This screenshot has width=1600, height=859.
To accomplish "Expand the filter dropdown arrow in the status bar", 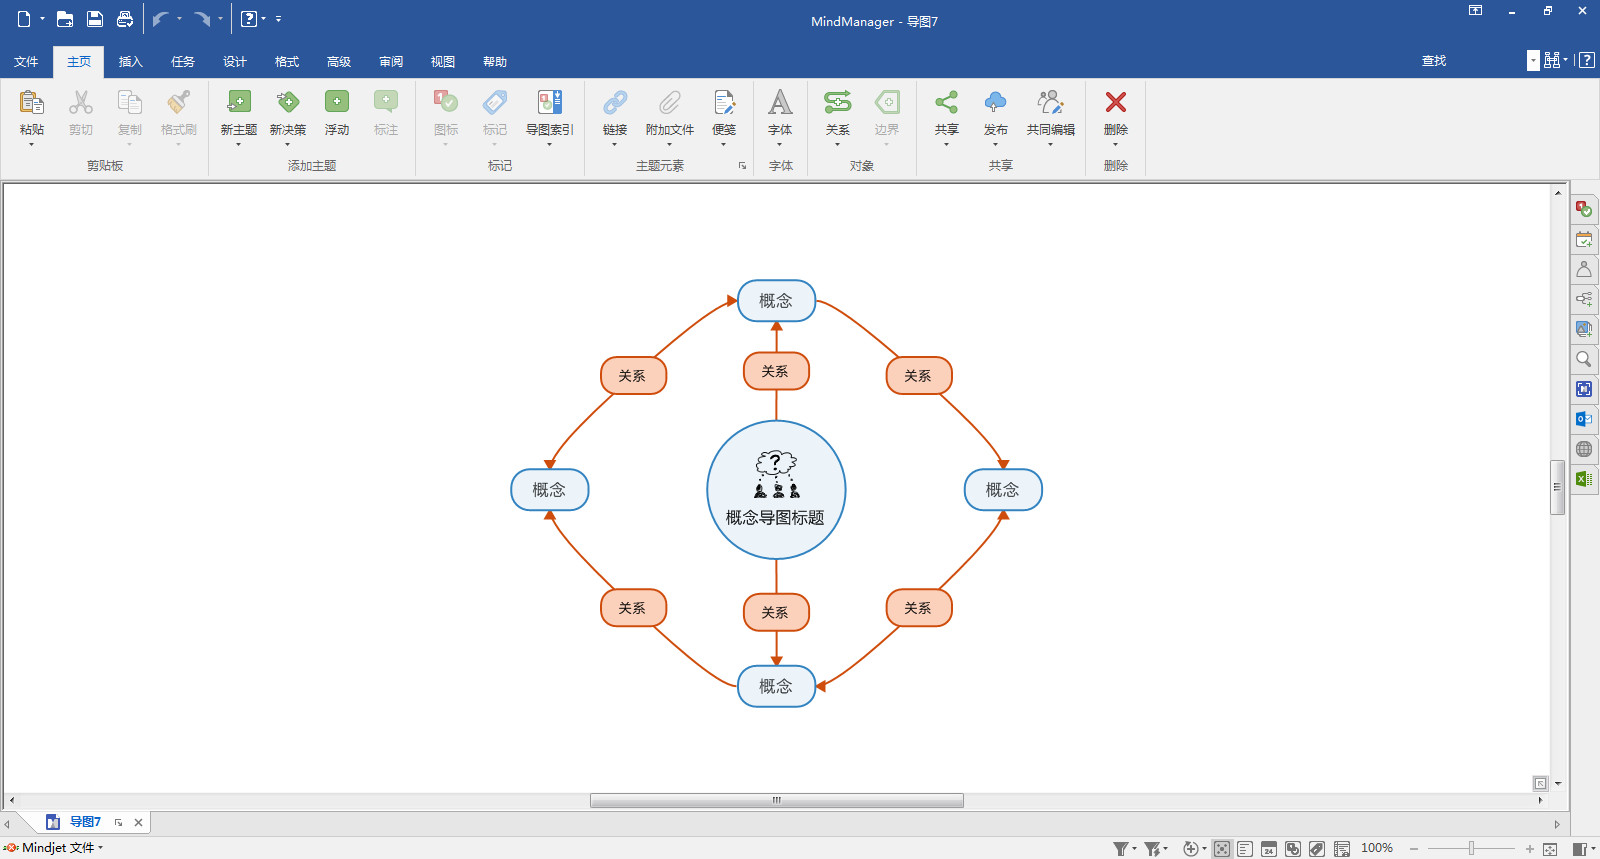I will click(1134, 849).
